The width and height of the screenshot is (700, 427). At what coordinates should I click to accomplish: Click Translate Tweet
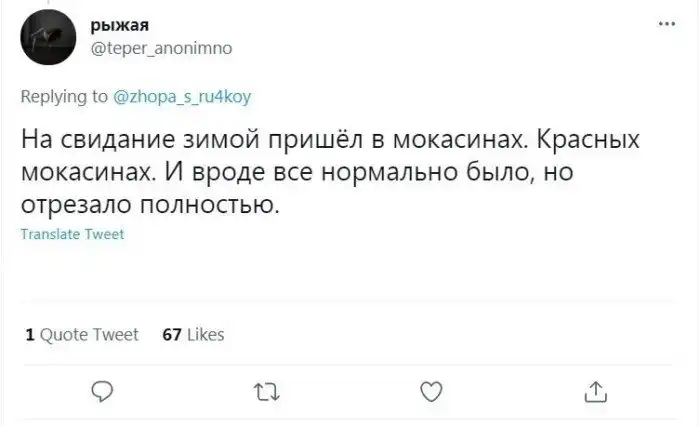(72, 234)
